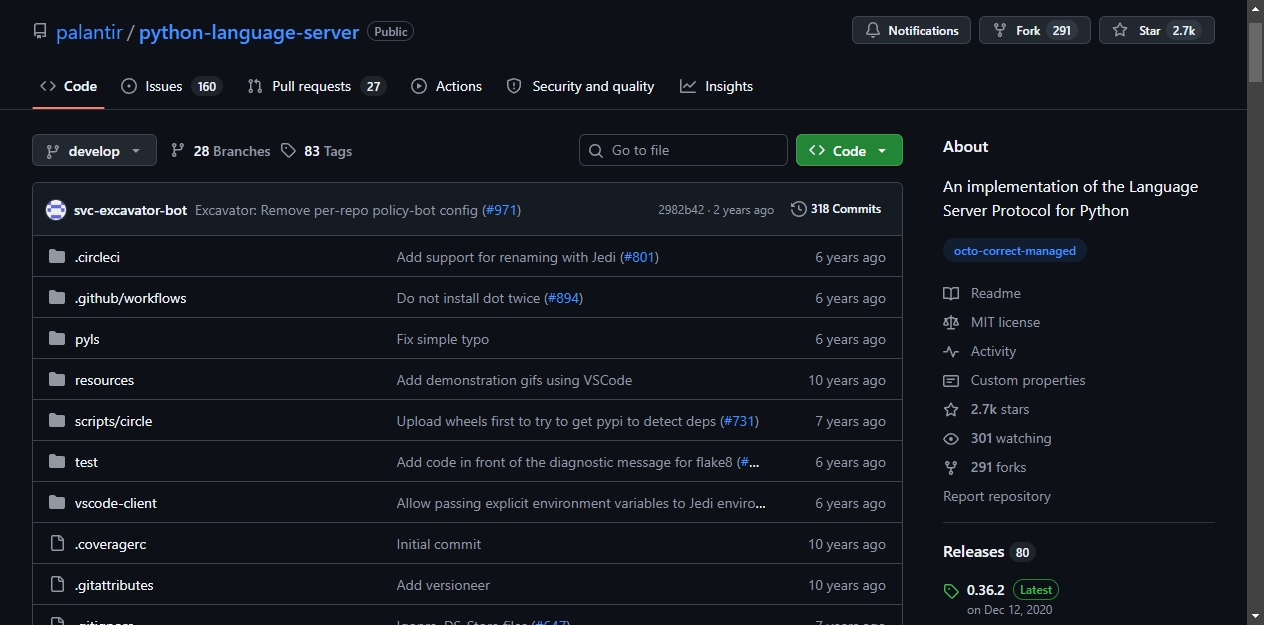This screenshot has height=625, width=1264.
Task: Open the .github/workflows directory
Action: pos(130,298)
